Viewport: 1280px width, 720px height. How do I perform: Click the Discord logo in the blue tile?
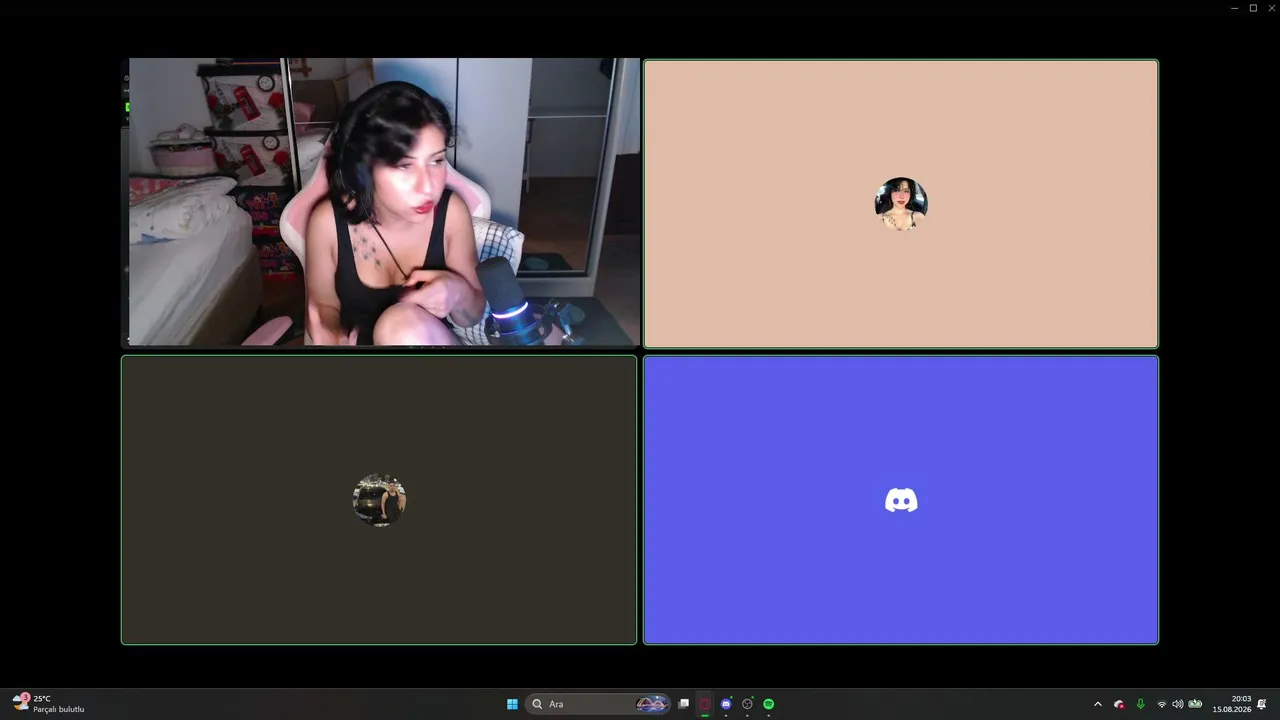point(901,500)
